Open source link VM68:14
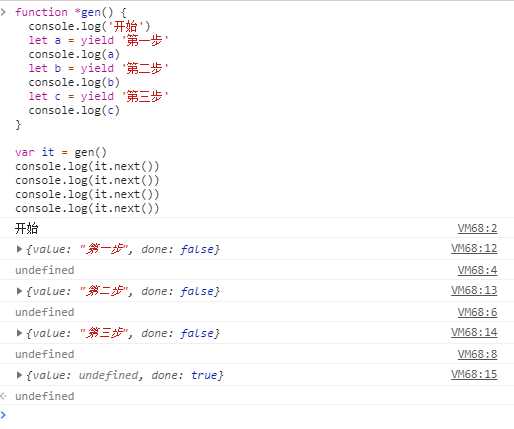Screen dimensions: 514x429 (474, 332)
